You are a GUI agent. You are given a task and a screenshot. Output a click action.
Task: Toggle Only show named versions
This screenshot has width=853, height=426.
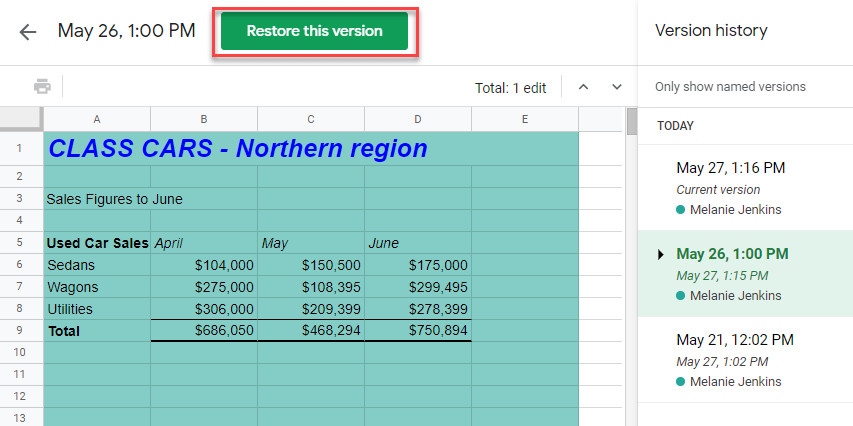pyautogui.click(x=730, y=86)
